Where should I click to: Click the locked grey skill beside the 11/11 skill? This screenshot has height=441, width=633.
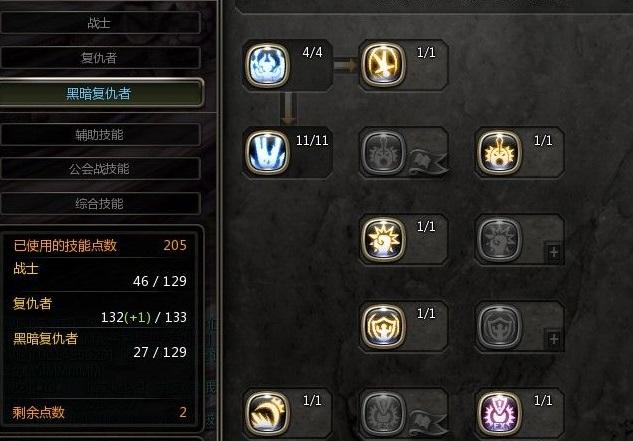point(383,152)
